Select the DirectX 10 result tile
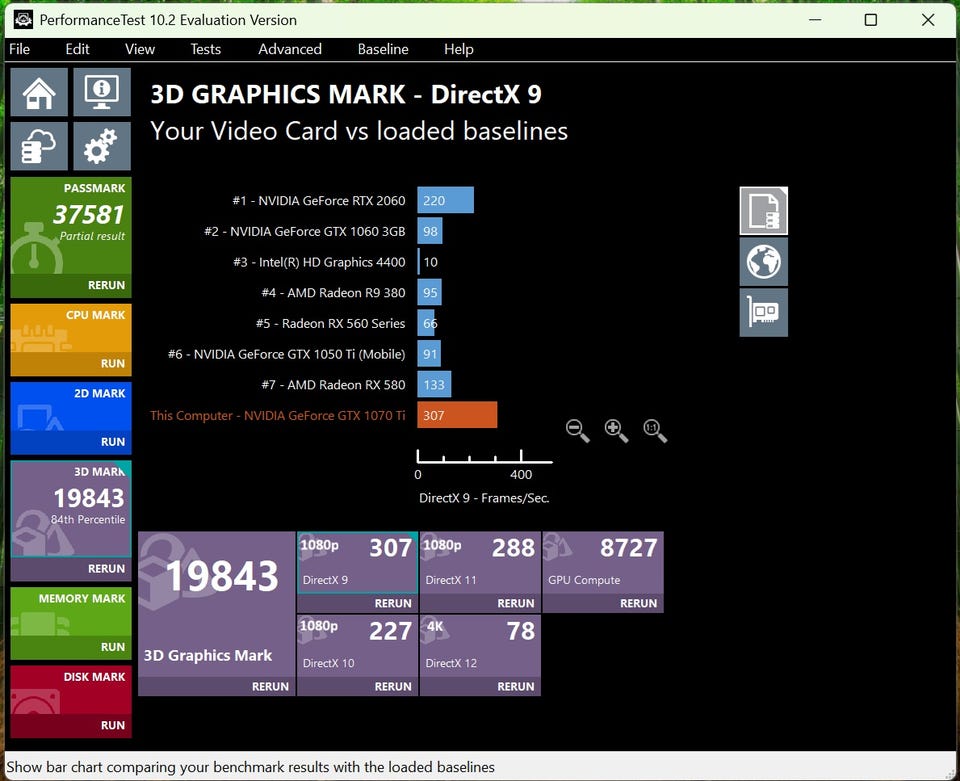This screenshot has height=781, width=960. (358, 646)
